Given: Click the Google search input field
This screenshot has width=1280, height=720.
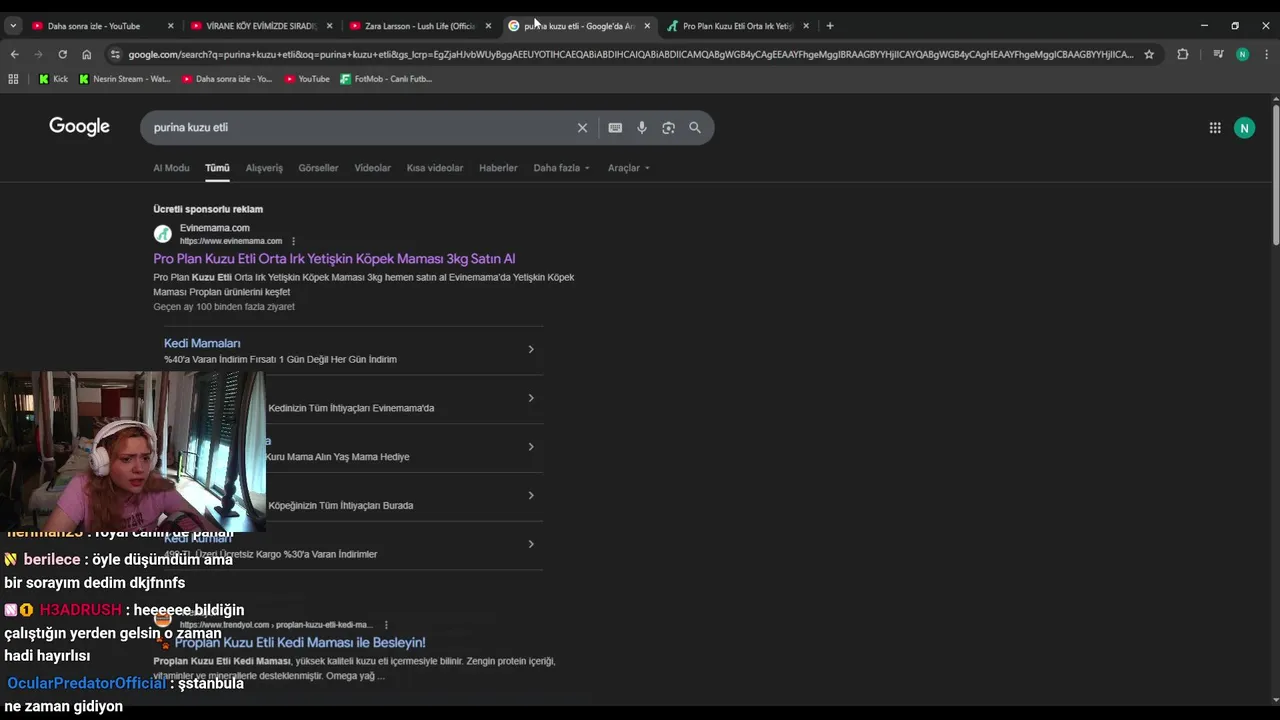Looking at the screenshot, I should [x=360, y=128].
